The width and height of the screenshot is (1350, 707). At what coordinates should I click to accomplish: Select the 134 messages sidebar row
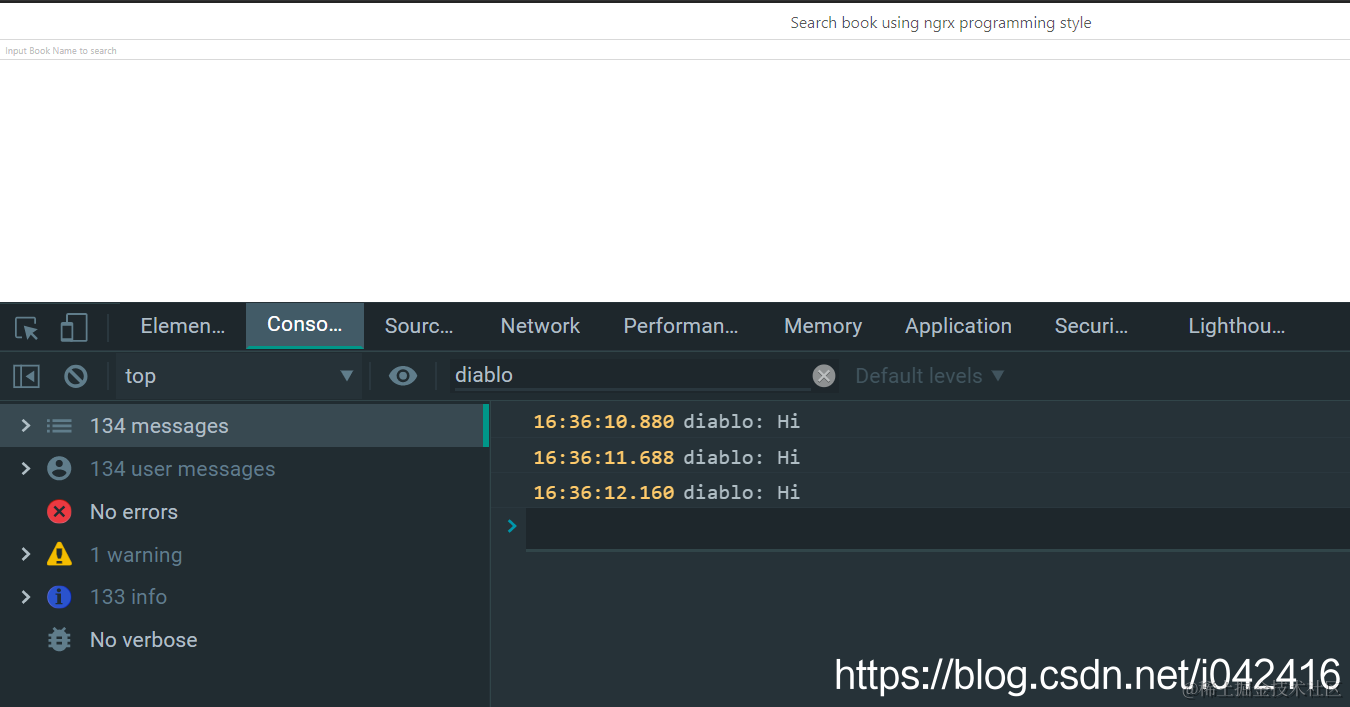(244, 426)
